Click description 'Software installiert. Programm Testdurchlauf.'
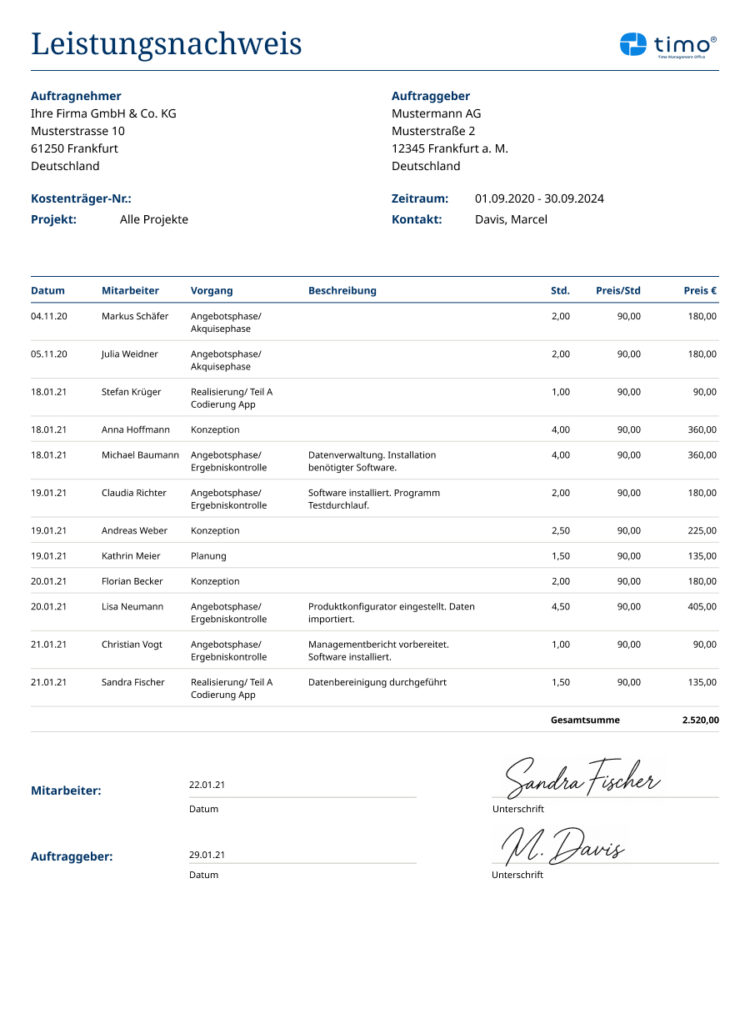 pos(374,499)
